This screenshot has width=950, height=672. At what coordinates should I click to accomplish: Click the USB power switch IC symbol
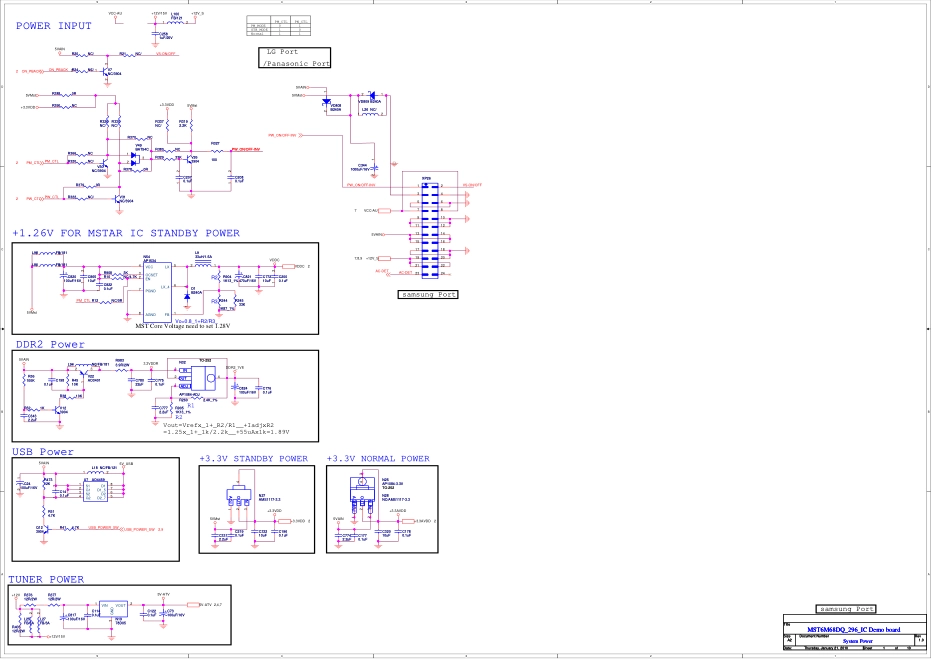(101, 491)
